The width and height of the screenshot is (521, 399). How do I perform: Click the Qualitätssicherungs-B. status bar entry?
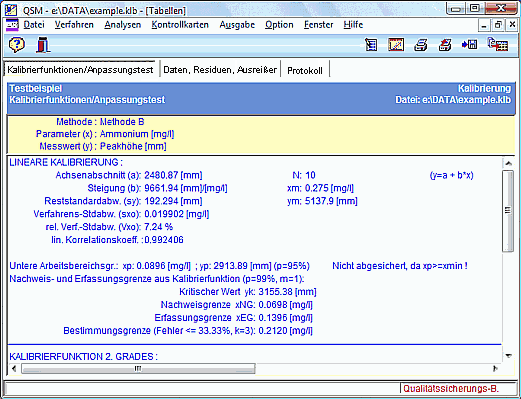451,388
